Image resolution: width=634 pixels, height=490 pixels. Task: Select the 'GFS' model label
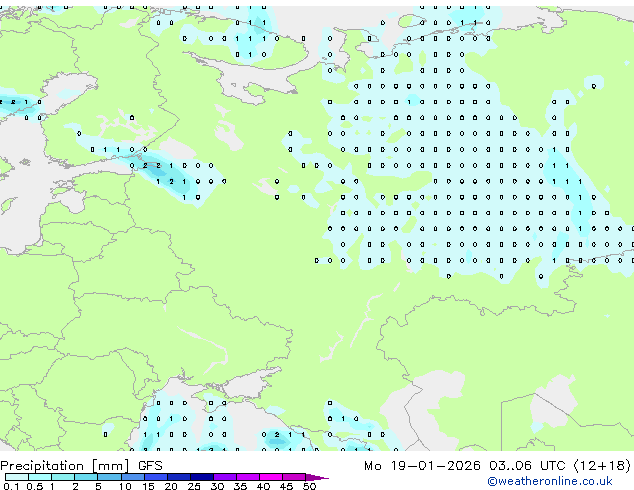pyautogui.click(x=150, y=466)
